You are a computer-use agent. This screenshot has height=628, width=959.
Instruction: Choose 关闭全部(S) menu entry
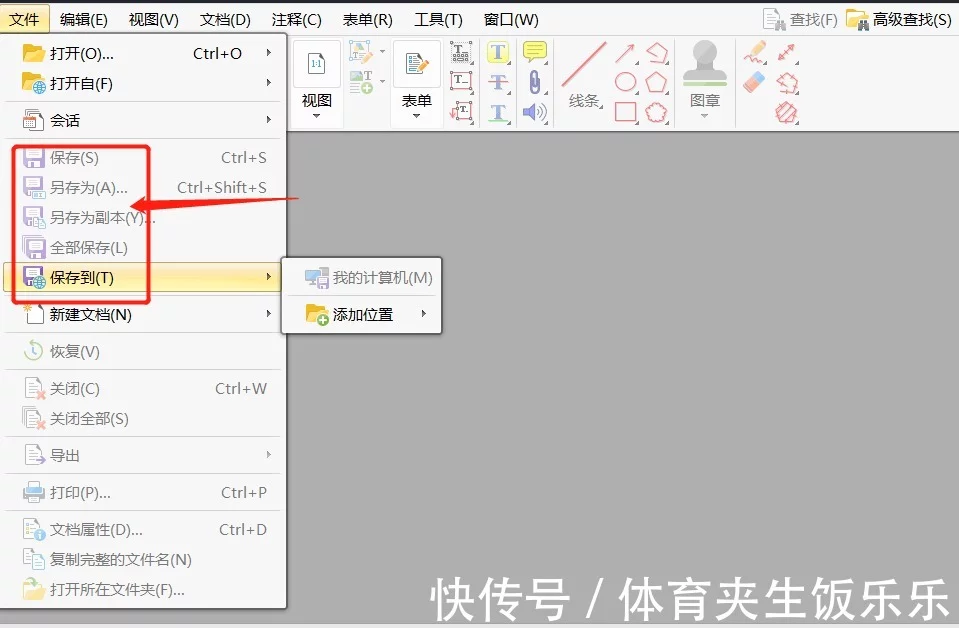[144, 418]
